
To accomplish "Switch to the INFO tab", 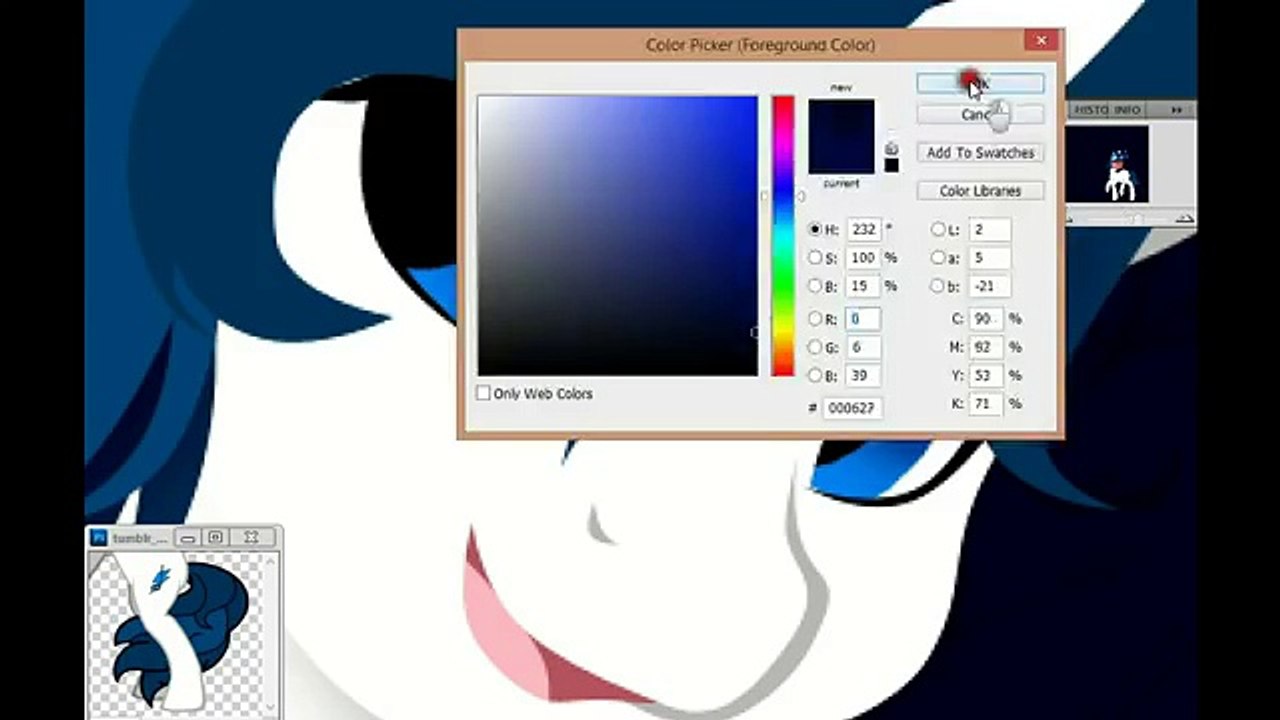I will [1127, 110].
